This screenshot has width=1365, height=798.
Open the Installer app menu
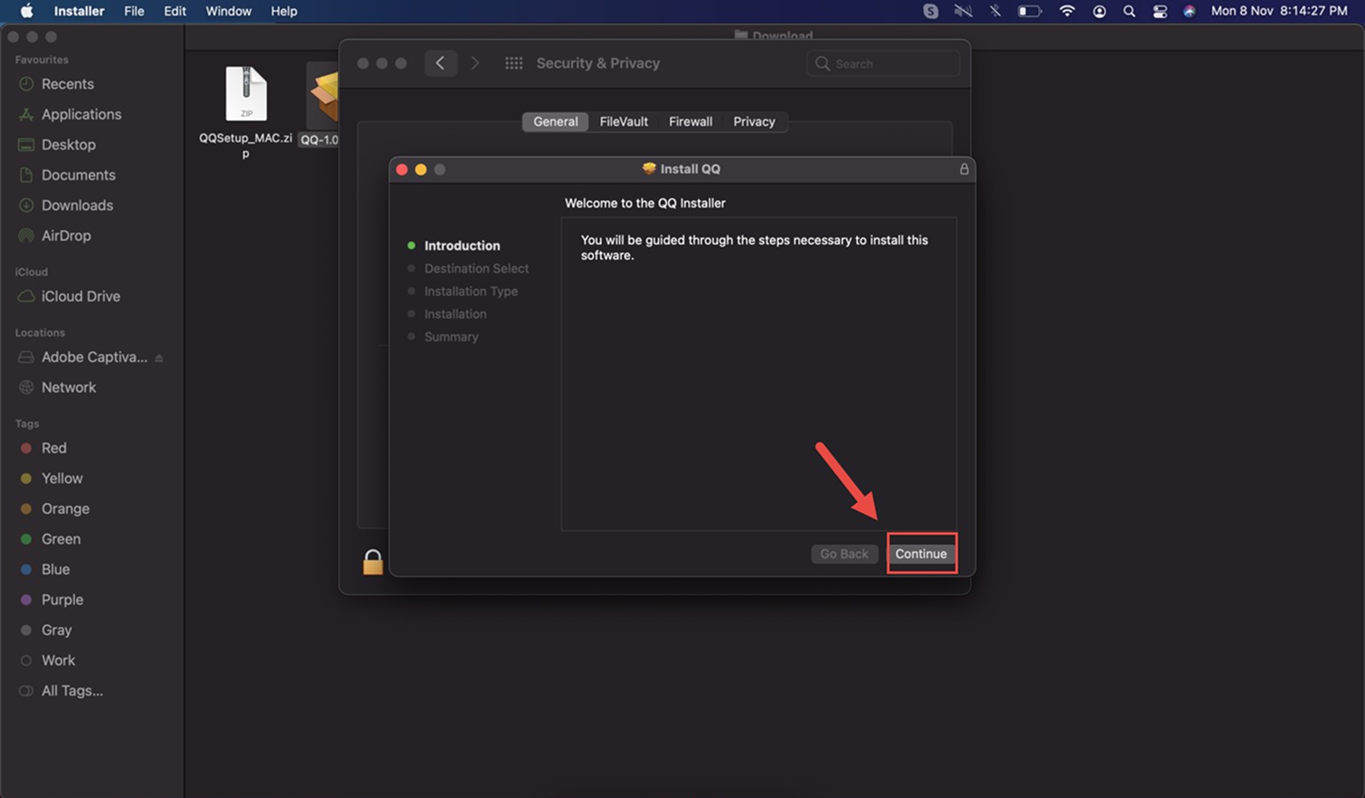79,11
